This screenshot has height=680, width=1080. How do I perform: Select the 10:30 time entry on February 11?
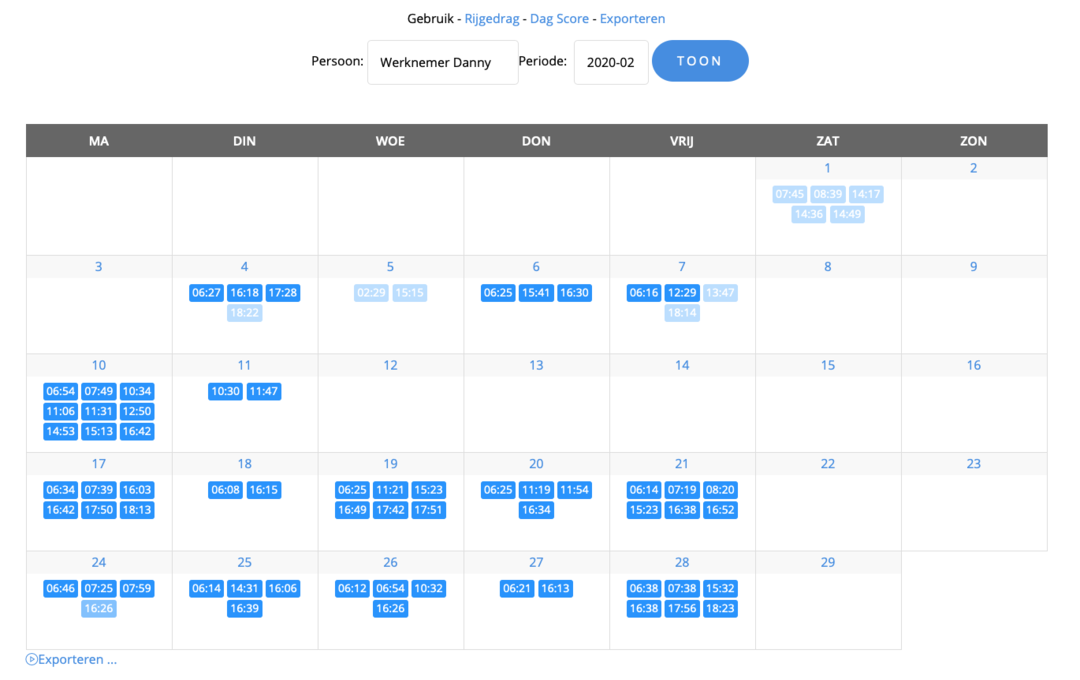pos(225,391)
